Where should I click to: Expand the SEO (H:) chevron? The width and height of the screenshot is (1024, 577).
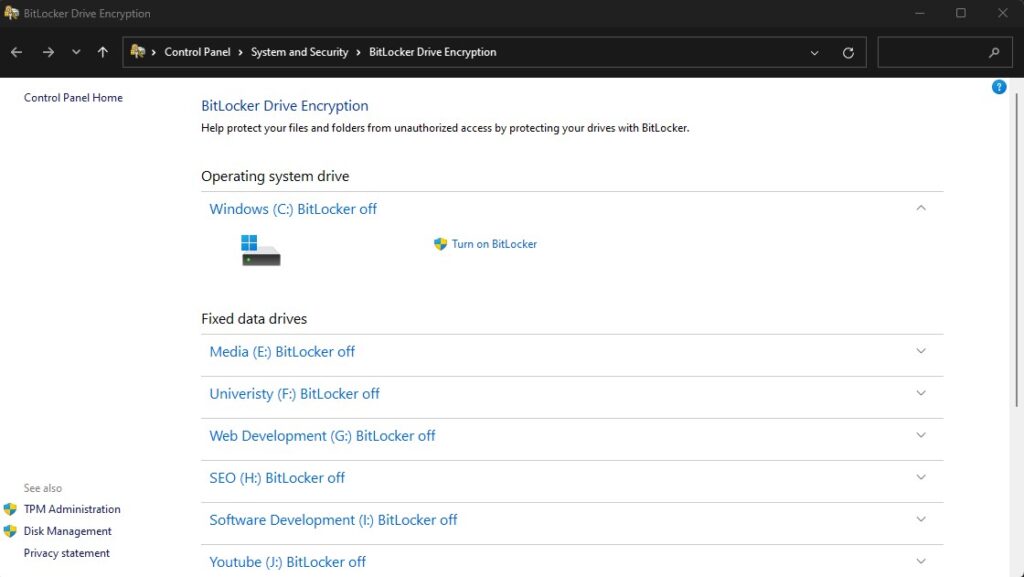921,477
